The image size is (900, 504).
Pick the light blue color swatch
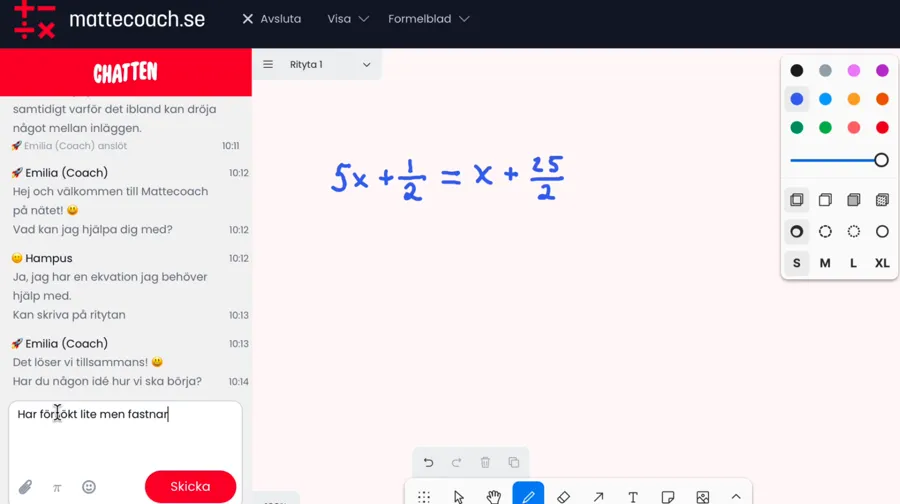(825, 99)
